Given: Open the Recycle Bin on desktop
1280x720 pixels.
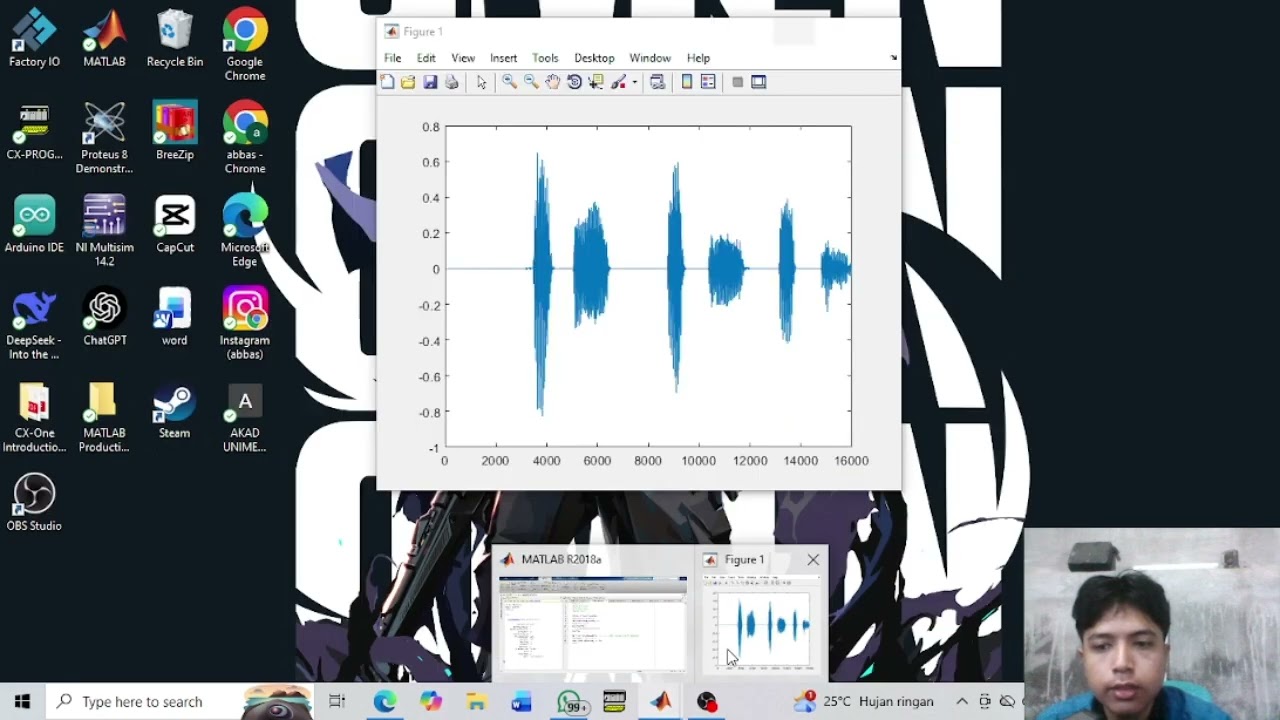Looking at the screenshot, I should tap(175, 38).
